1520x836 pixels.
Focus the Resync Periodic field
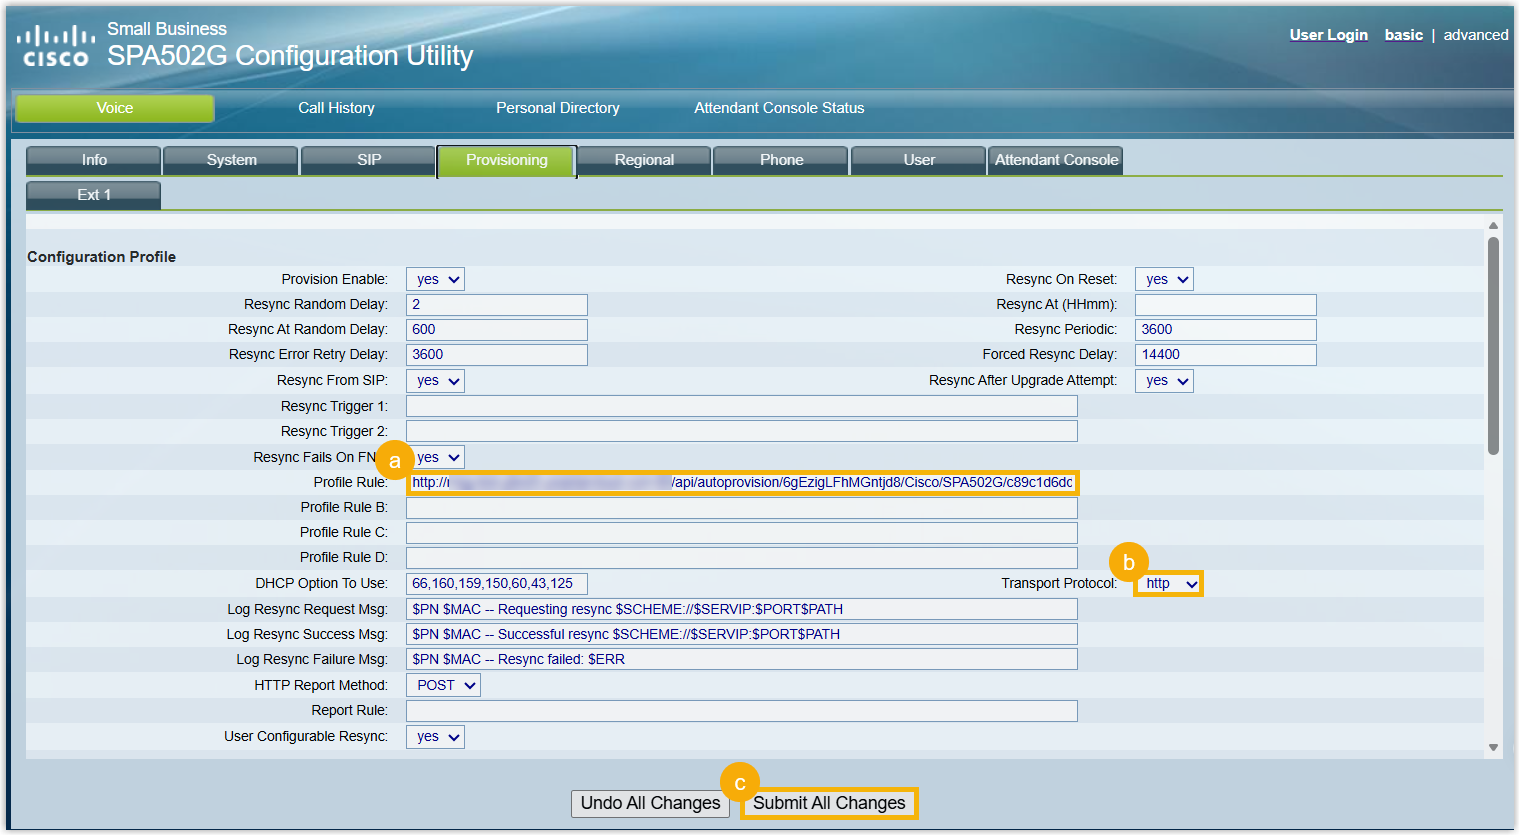1226,330
